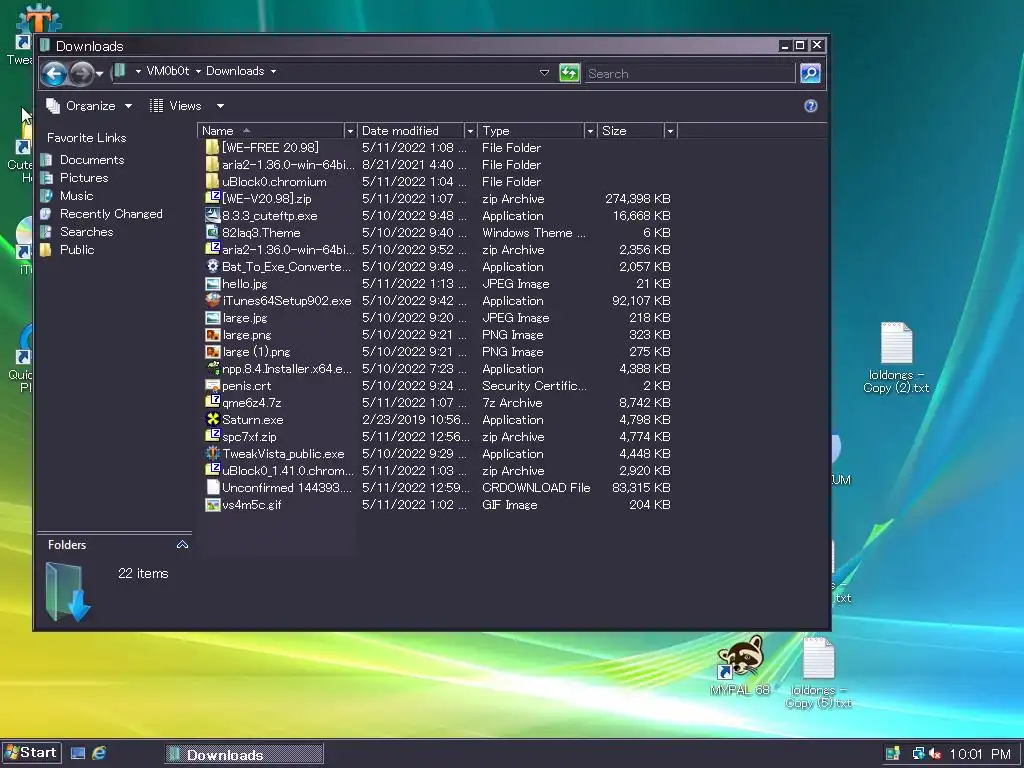Open the address bar history dropdown
This screenshot has width=1024, height=768.
(544, 73)
